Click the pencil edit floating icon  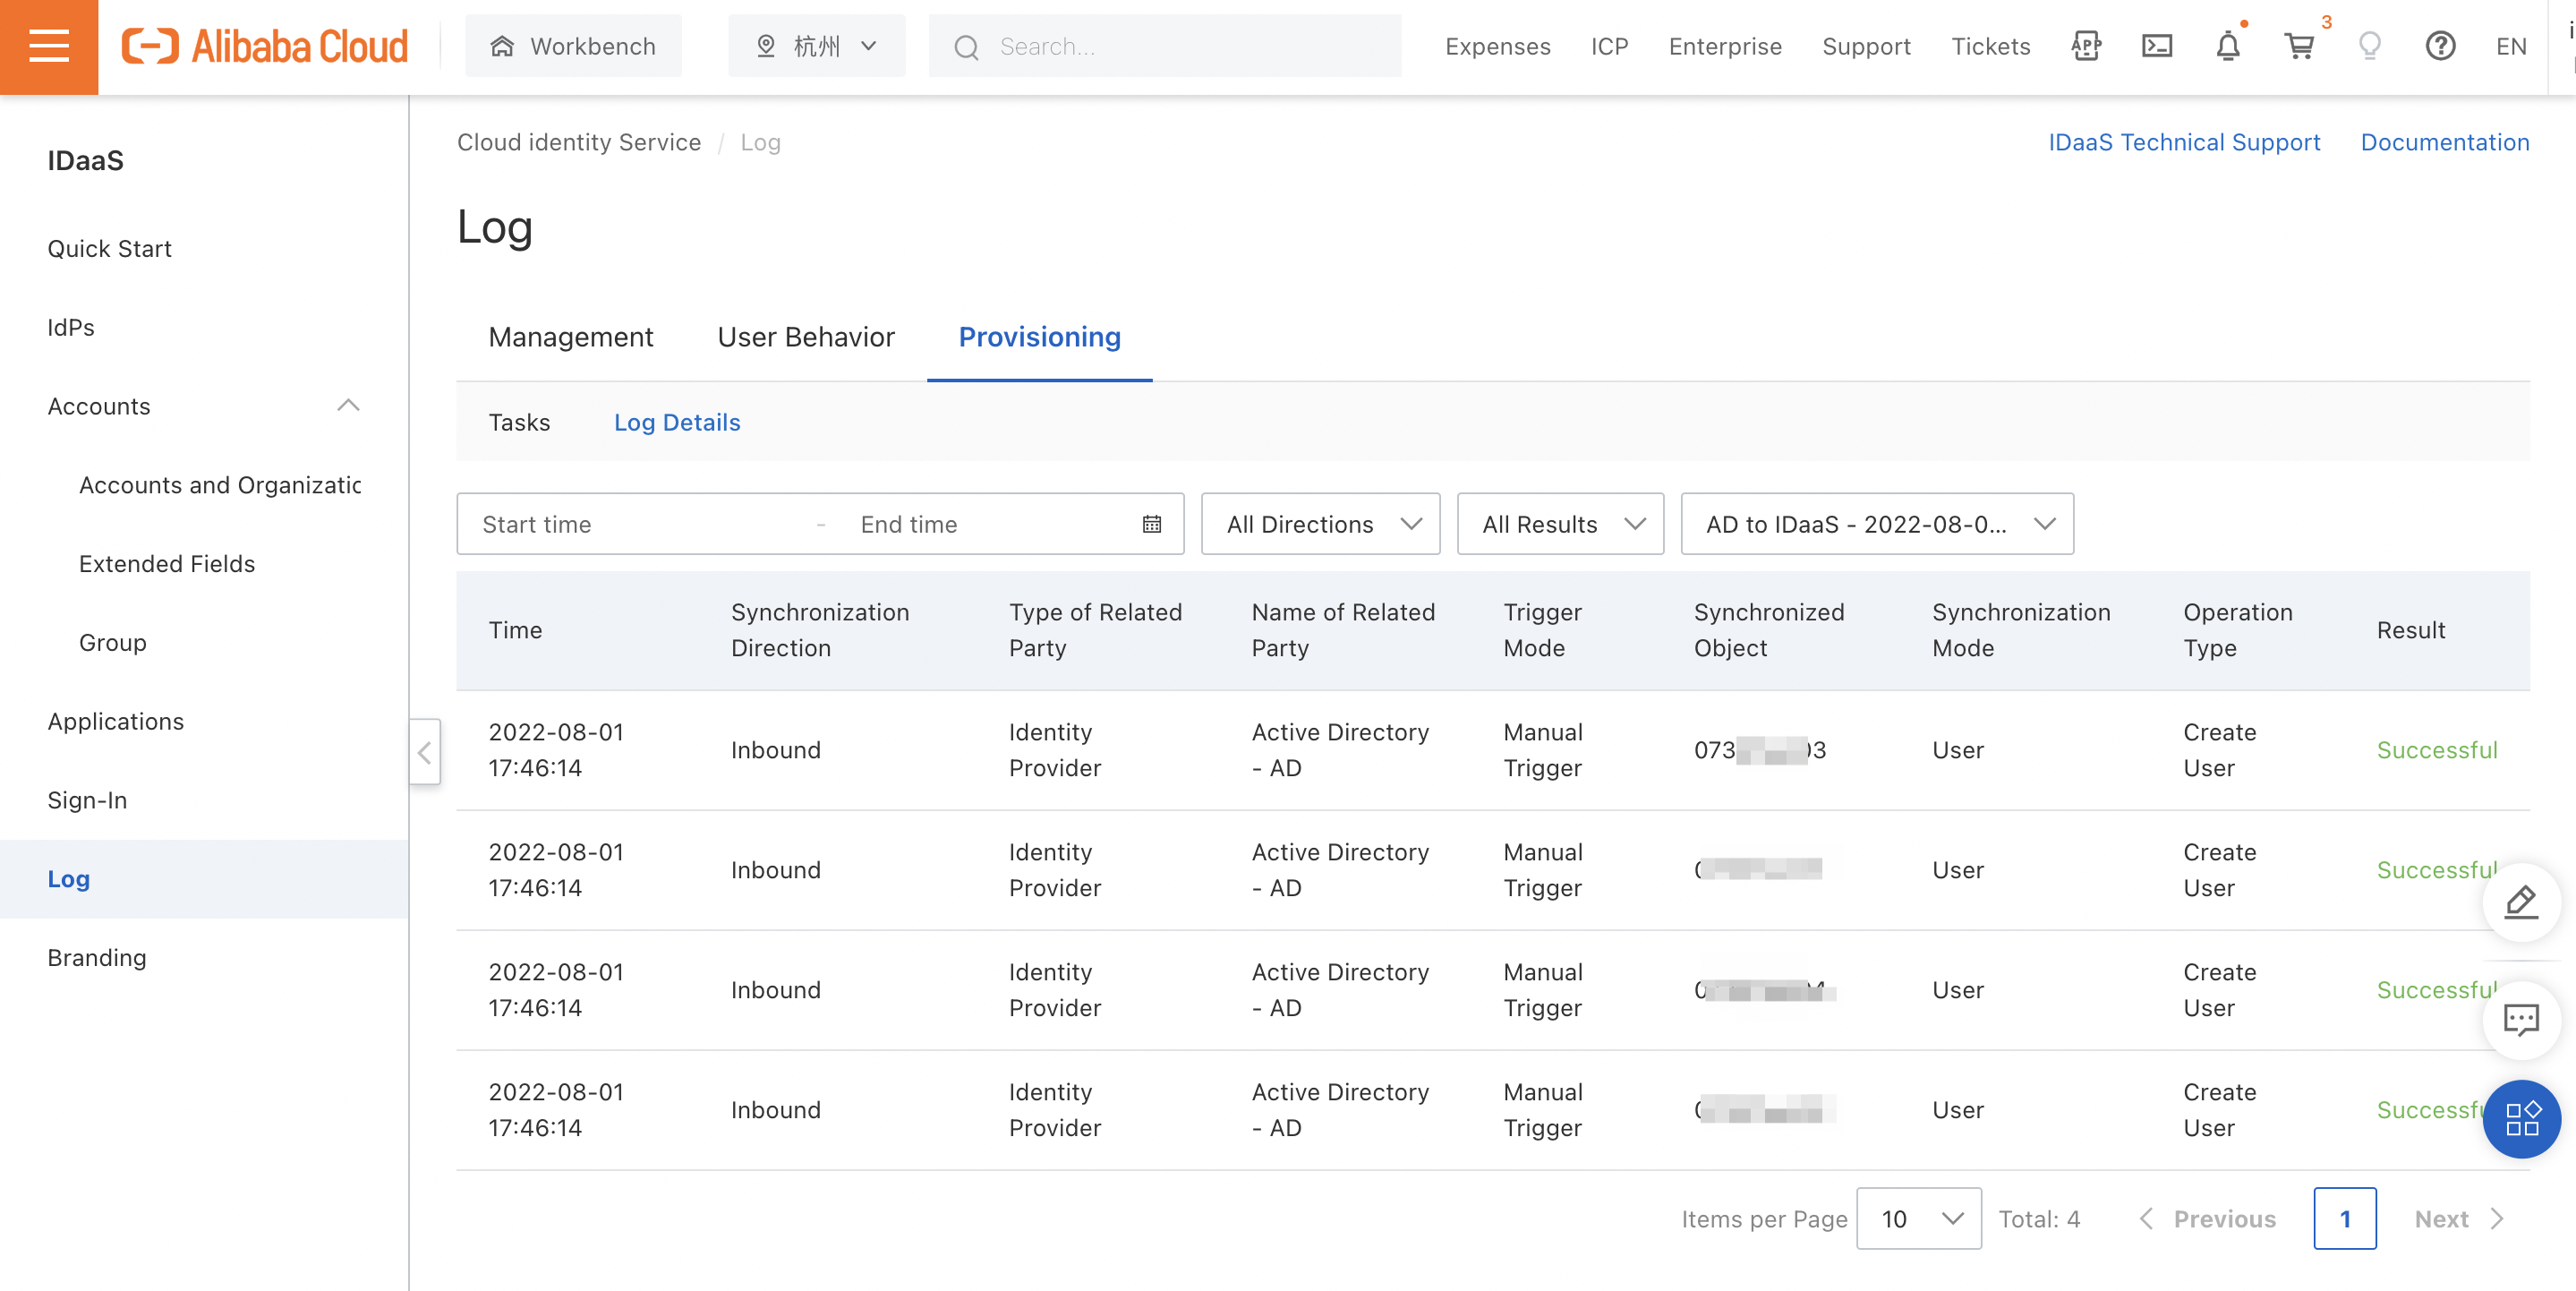[x=2521, y=902]
